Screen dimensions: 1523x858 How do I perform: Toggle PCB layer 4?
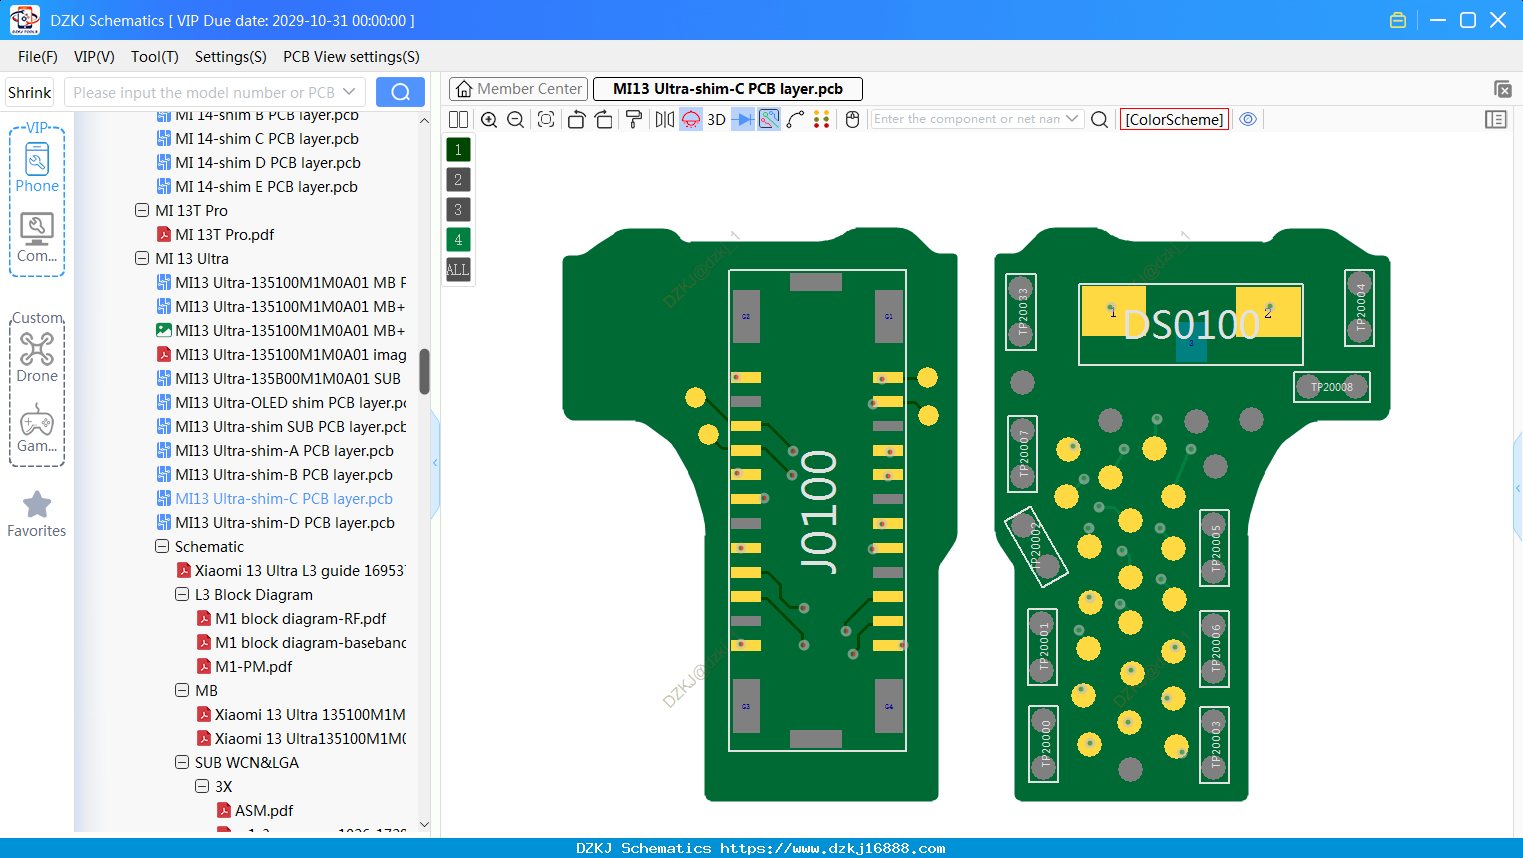458,240
